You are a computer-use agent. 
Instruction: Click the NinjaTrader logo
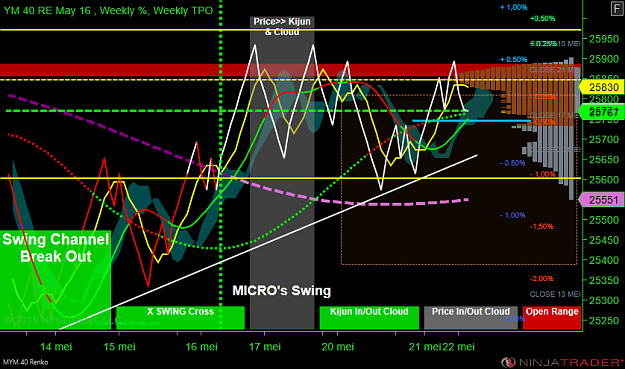coord(562,362)
